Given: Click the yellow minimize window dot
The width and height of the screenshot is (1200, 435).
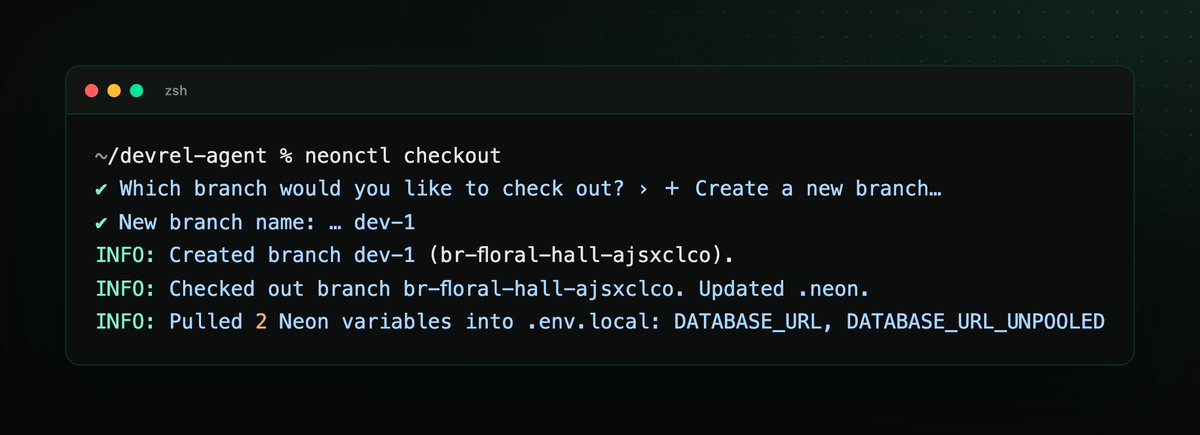Looking at the screenshot, I should click(x=114, y=91).
